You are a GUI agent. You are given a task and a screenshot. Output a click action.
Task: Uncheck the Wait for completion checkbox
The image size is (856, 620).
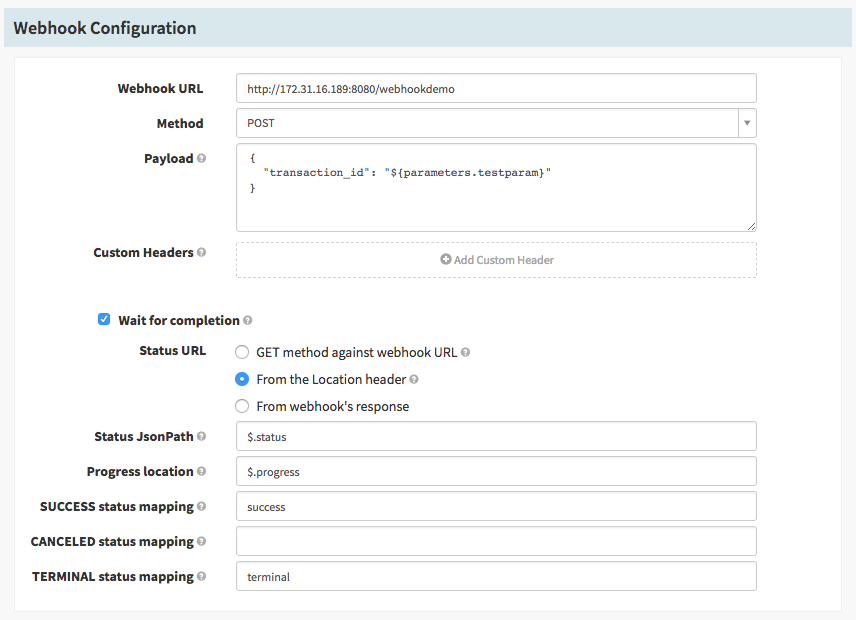[104, 320]
